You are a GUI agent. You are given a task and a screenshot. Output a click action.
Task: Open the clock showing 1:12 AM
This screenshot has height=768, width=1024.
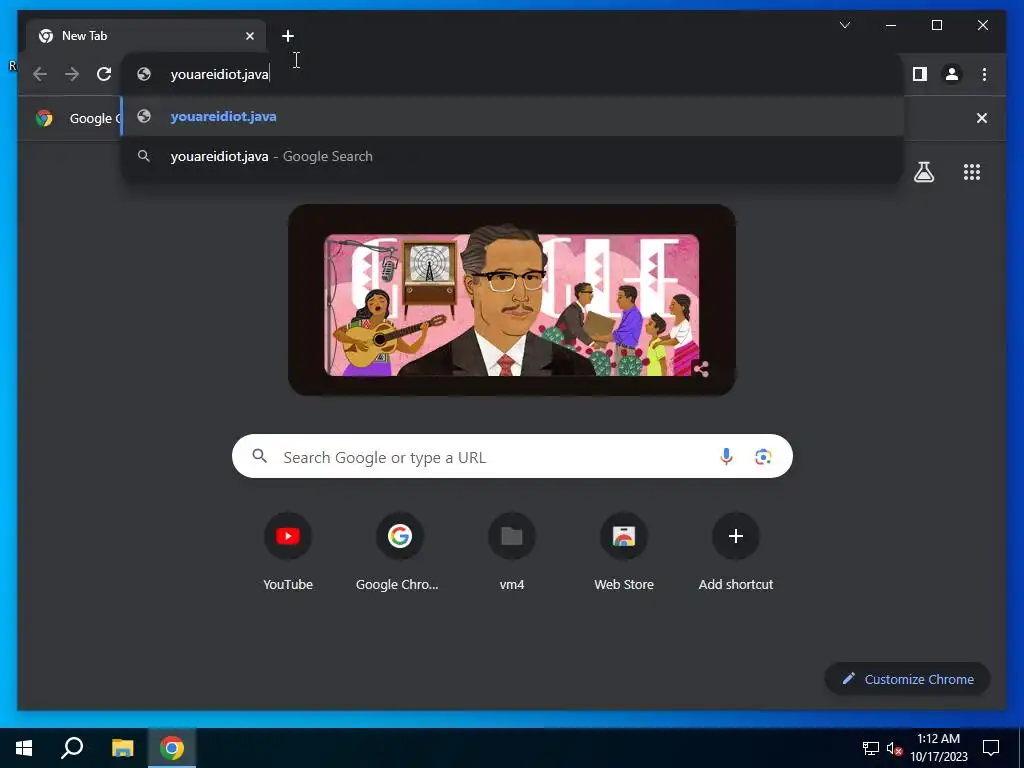coord(938,748)
